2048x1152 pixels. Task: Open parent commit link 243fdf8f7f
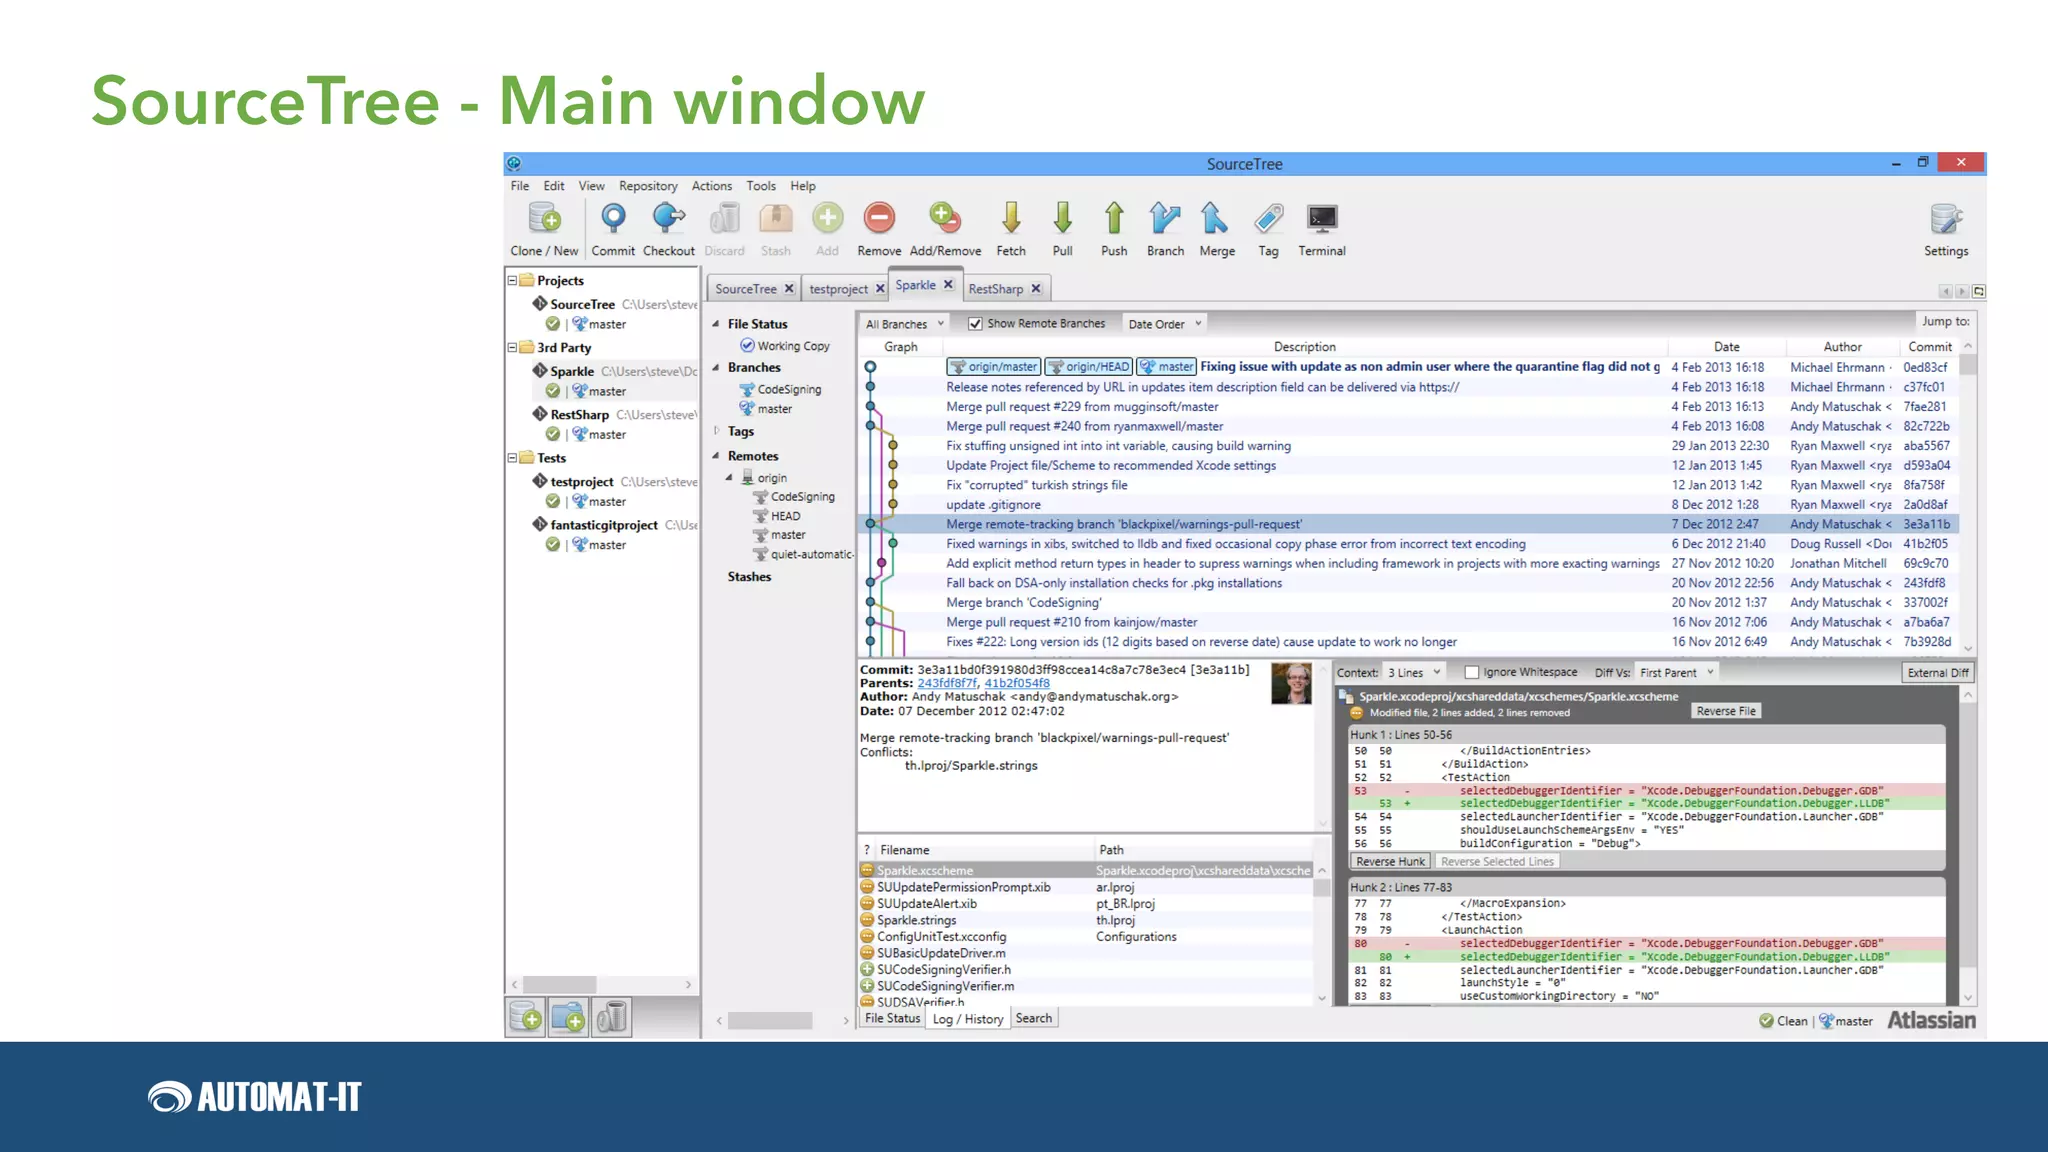tap(947, 683)
